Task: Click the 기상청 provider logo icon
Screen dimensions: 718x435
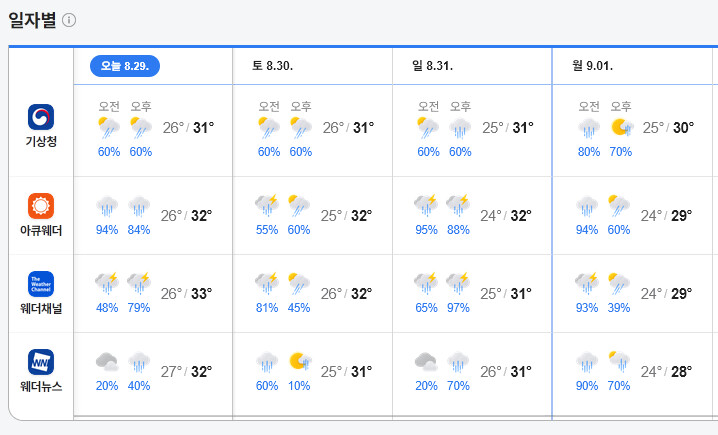Action: 41,117
